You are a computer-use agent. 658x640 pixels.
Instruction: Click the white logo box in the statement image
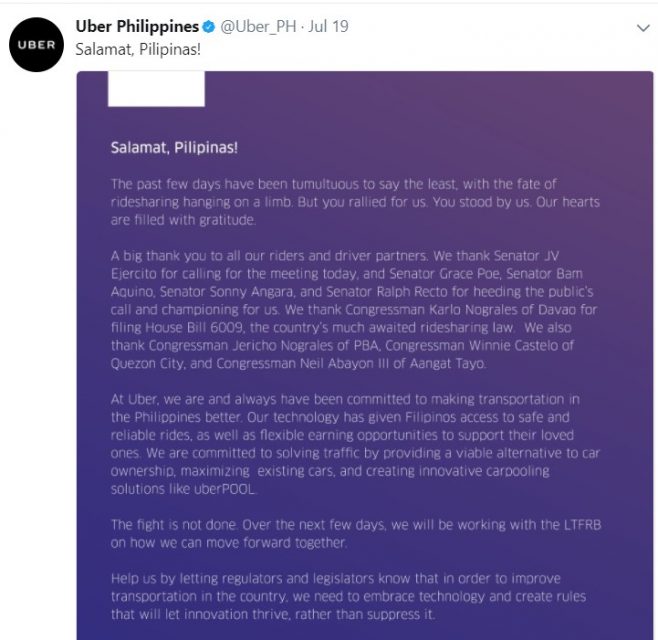pos(156,89)
